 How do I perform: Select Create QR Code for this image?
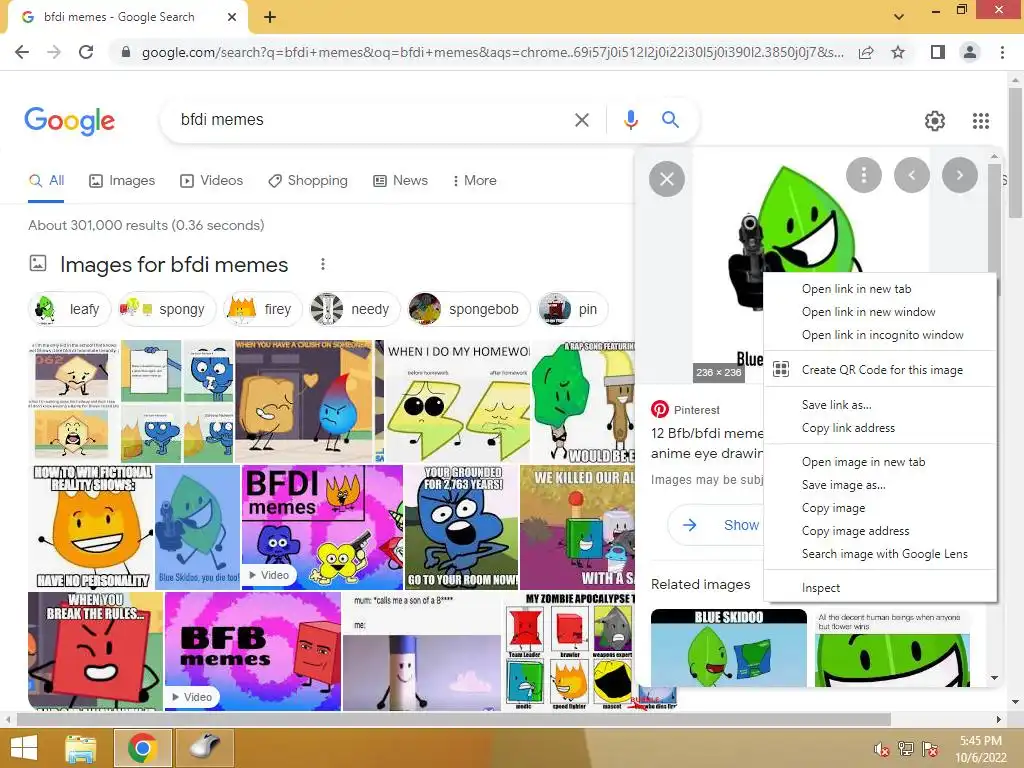tap(880, 370)
